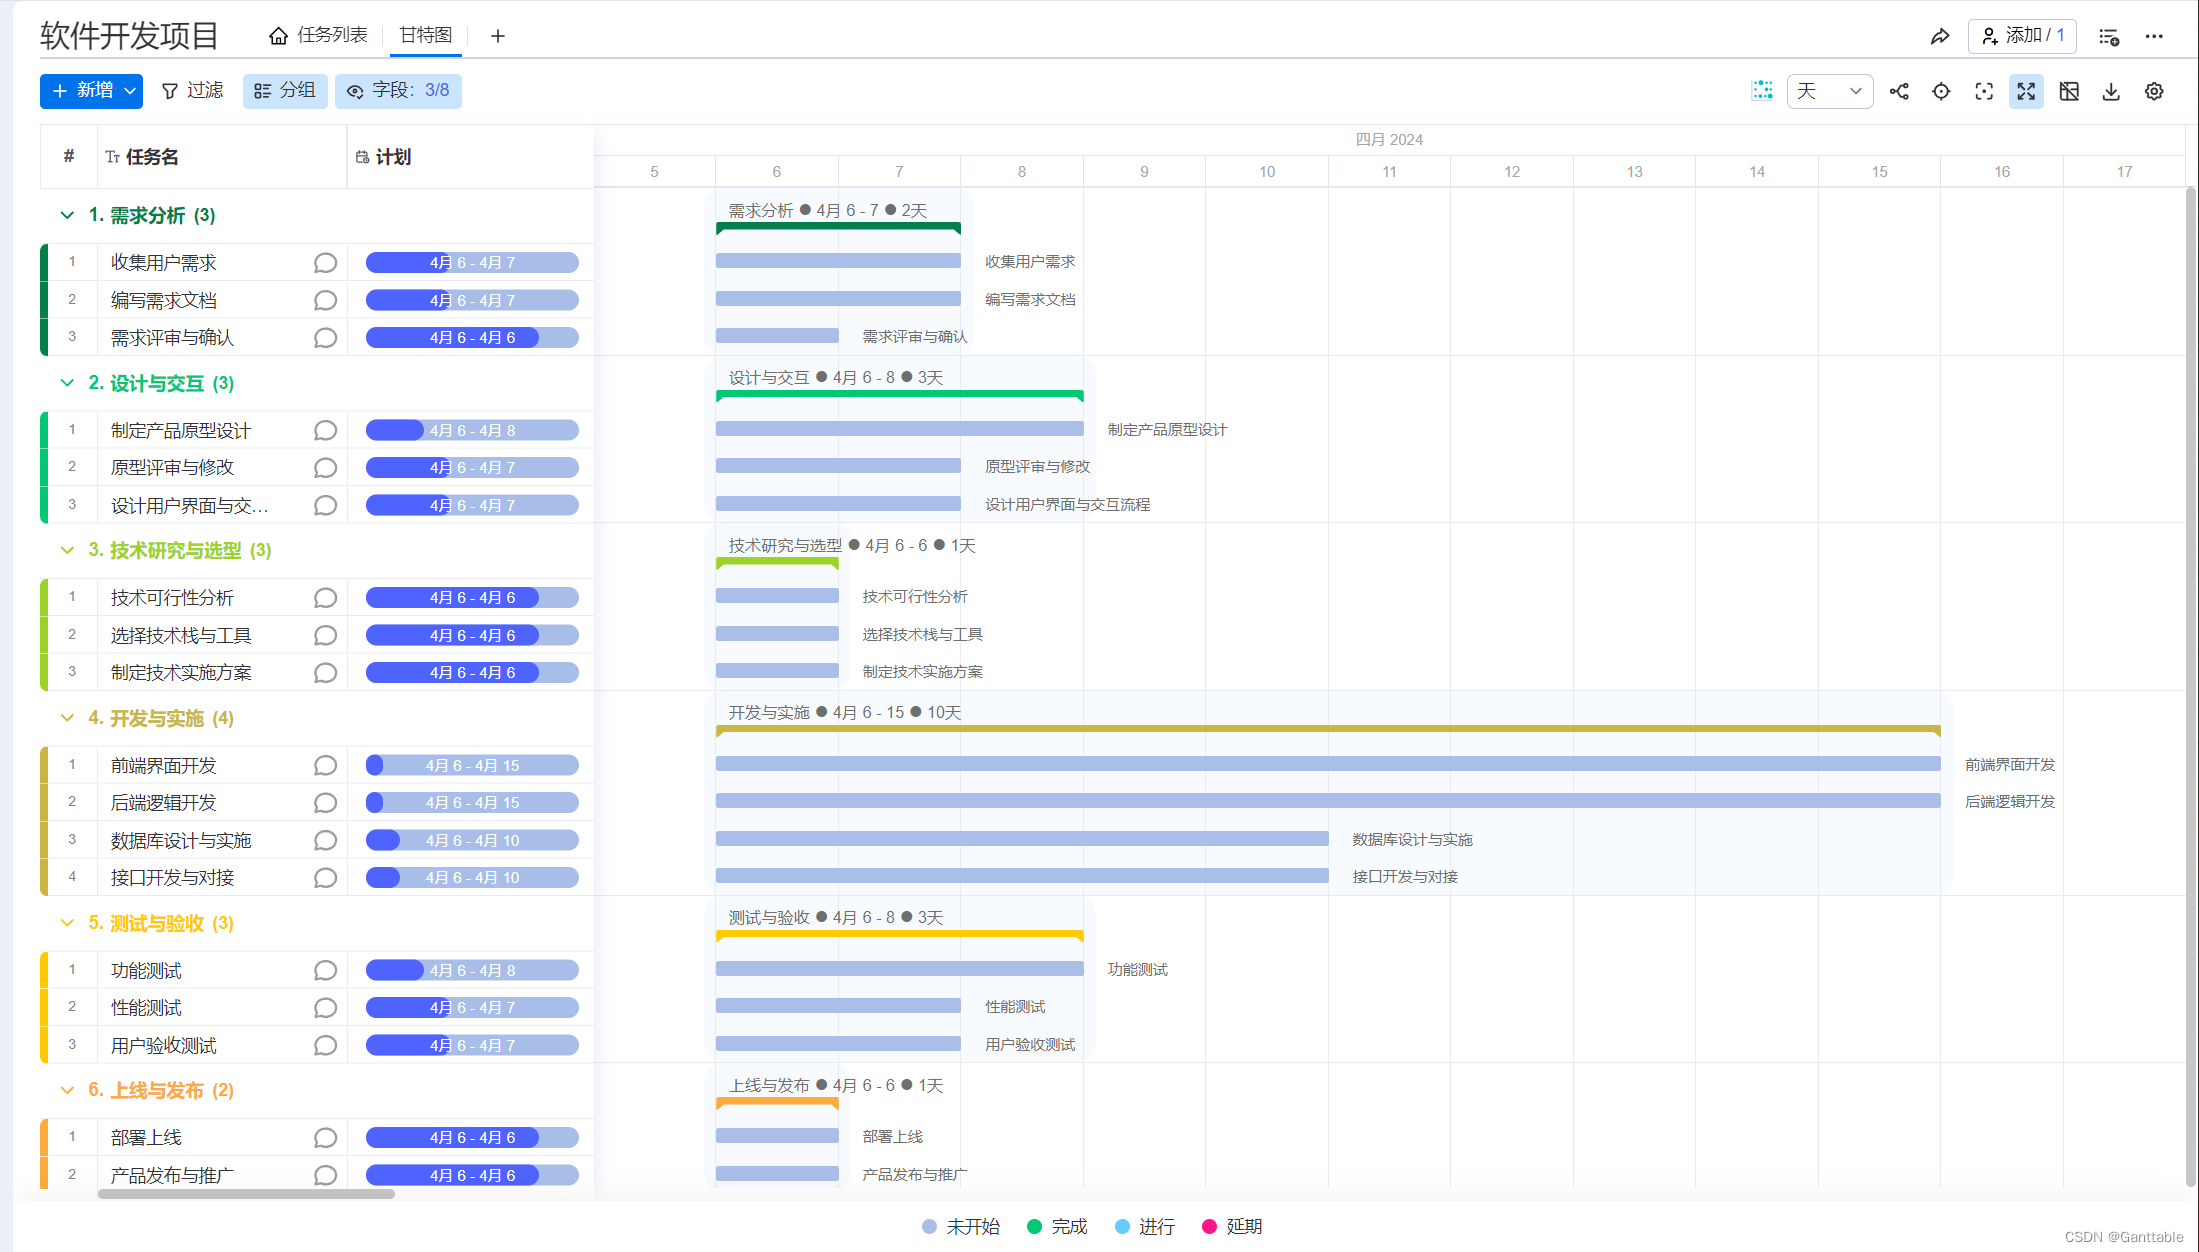2199x1252 pixels.
Task: Open comments for 收集用户需求 task
Action: [325, 262]
